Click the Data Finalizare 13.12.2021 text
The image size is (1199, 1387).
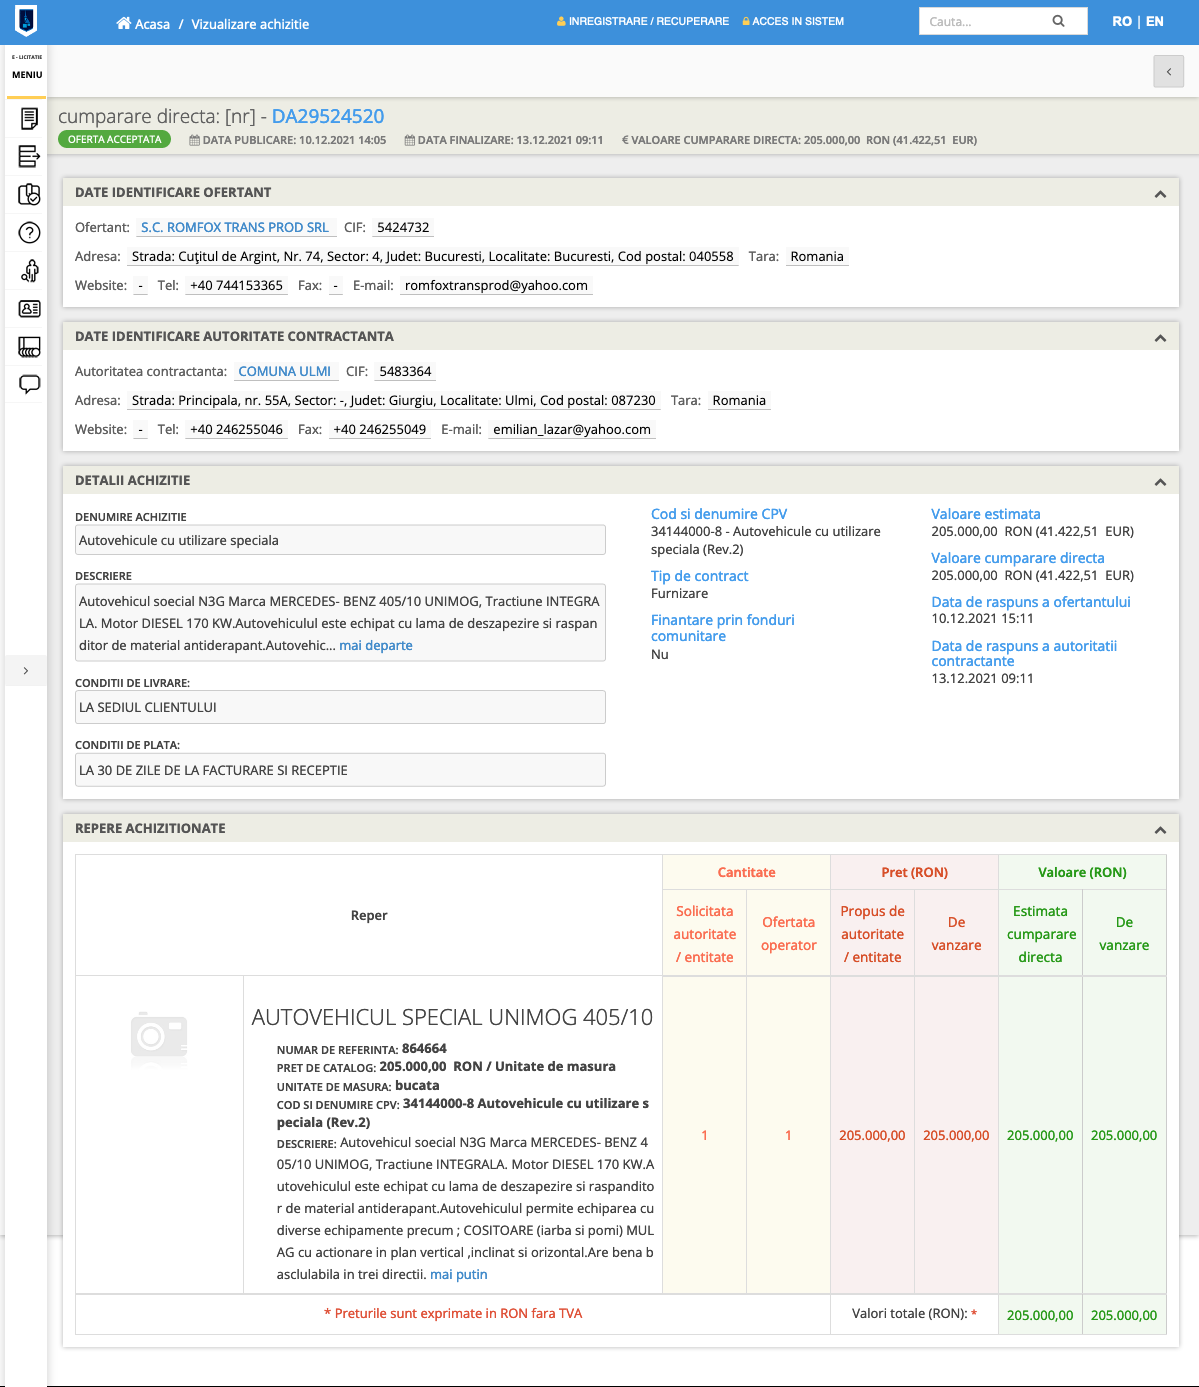pyautogui.click(x=504, y=140)
